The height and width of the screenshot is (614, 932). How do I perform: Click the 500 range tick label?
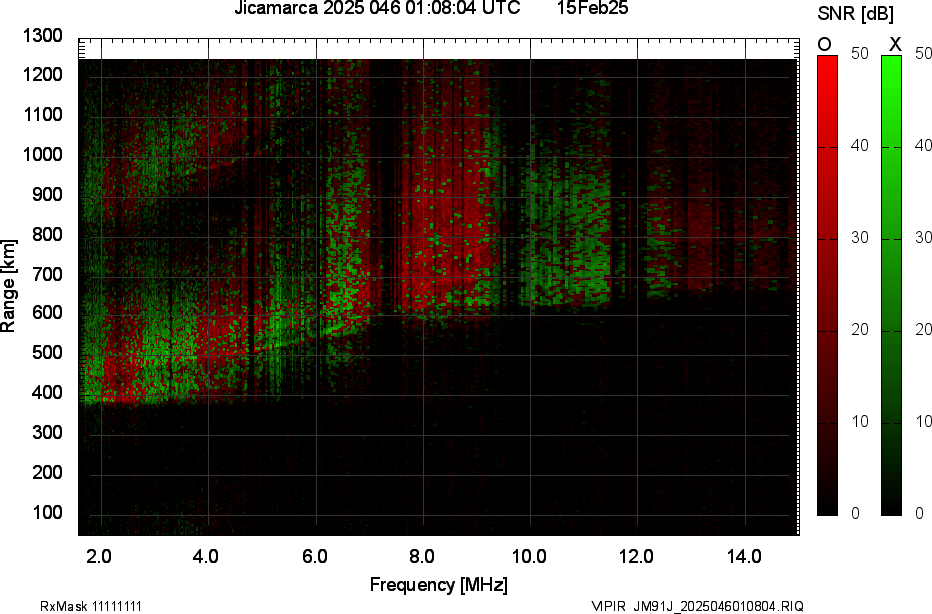(47, 352)
